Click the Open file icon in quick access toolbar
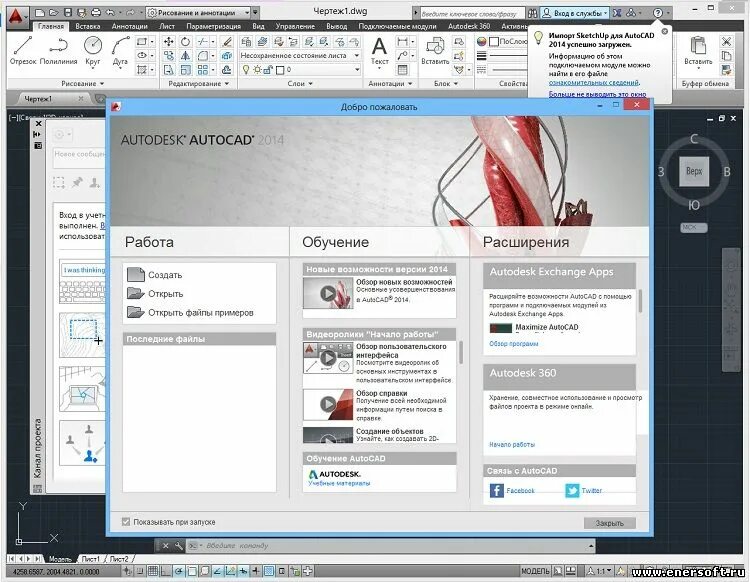The image size is (750, 582). tap(54, 12)
